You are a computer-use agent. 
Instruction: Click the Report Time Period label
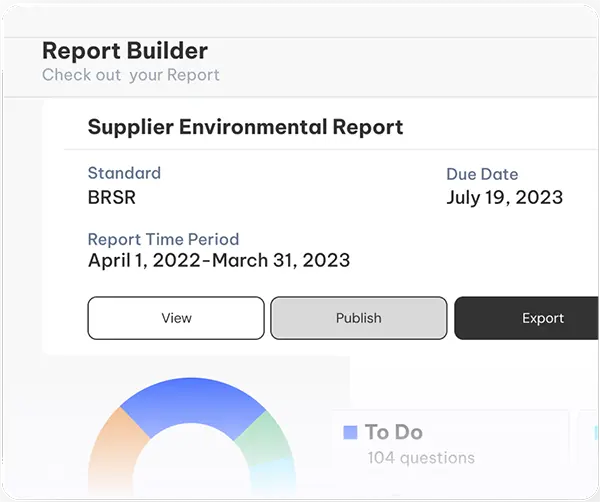click(163, 240)
